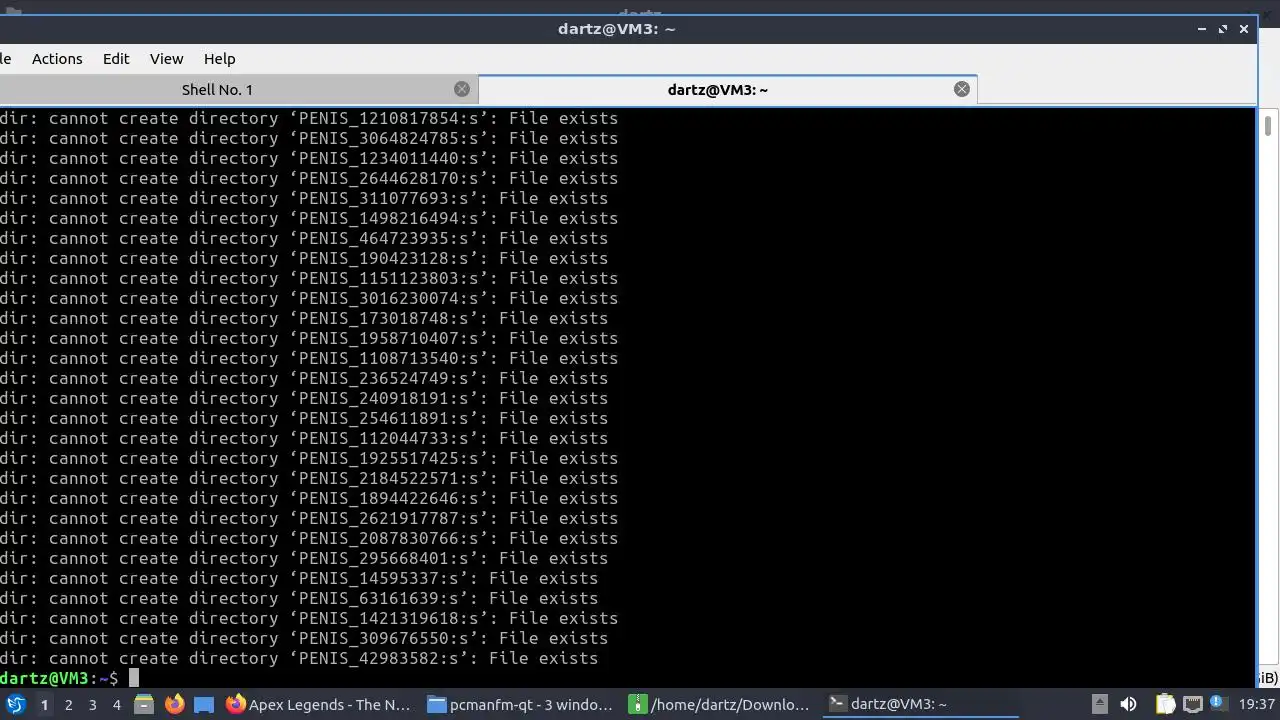Open the Help menu
The height and width of the screenshot is (720, 1280).
219,59
